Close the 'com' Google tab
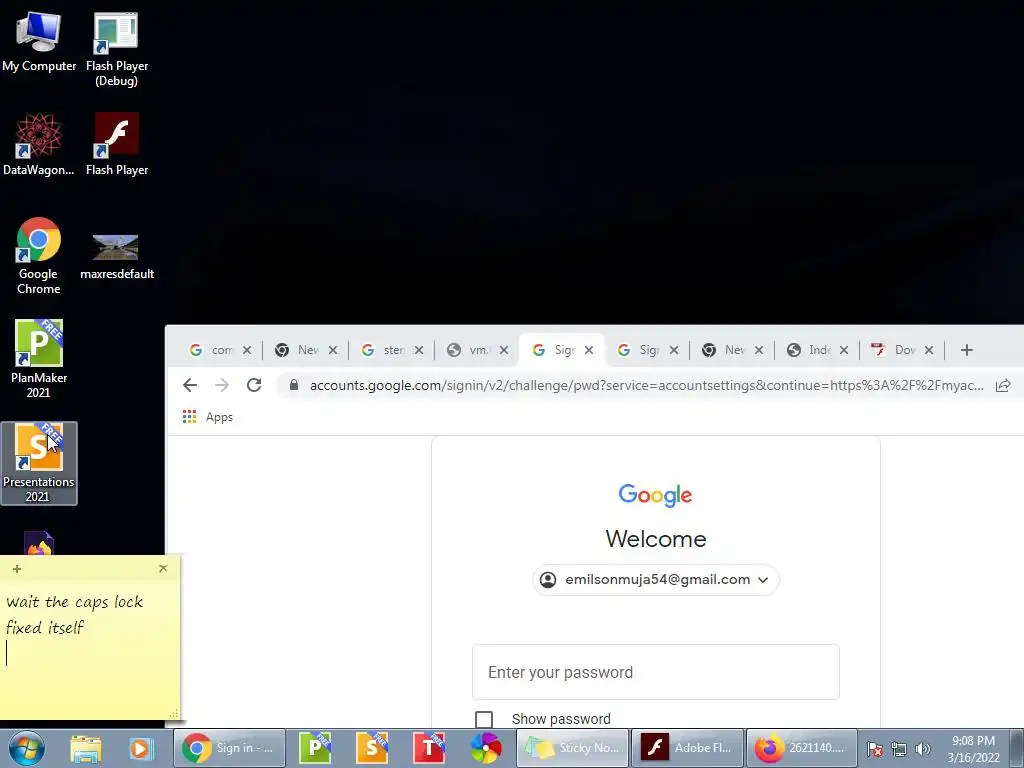This screenshot has width=1024, height=768. click(x=247, y=350)
